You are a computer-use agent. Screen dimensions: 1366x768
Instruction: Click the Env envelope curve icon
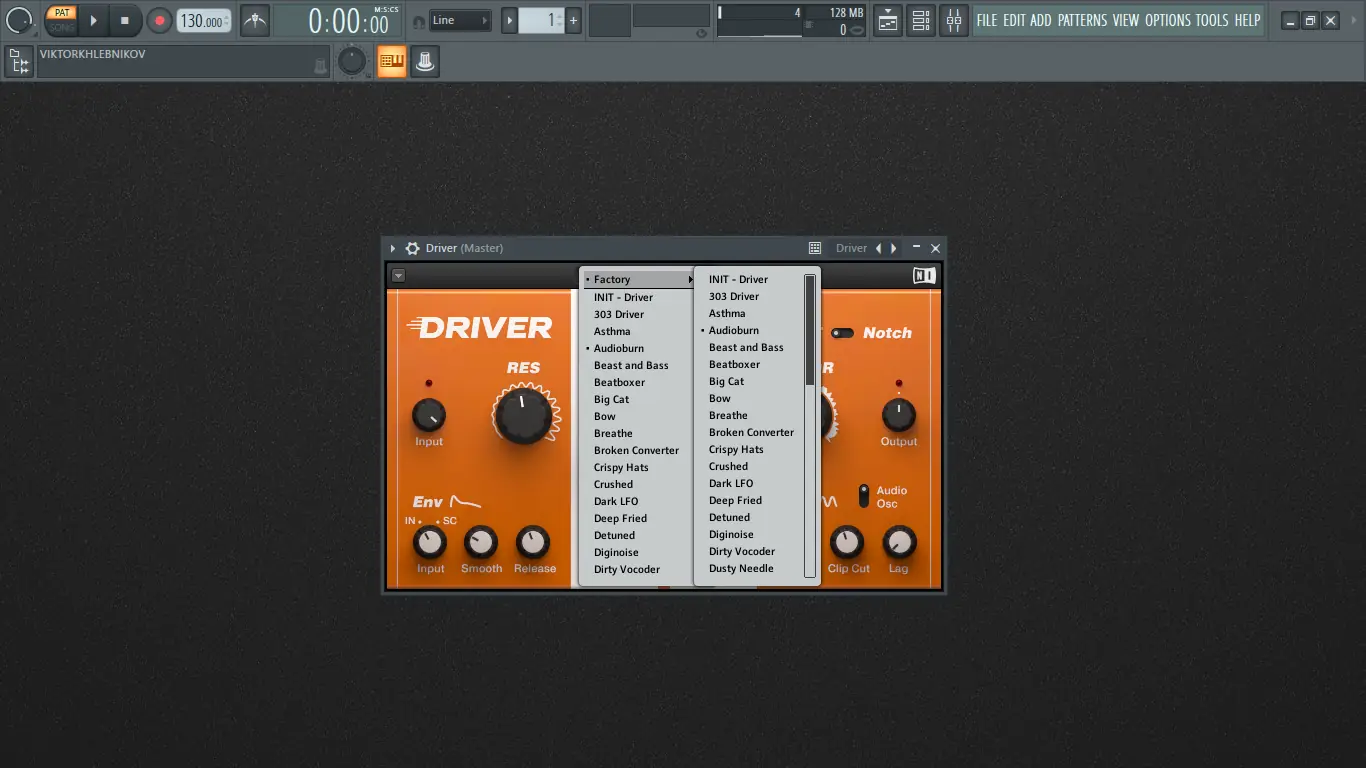(x=466, y=501)
